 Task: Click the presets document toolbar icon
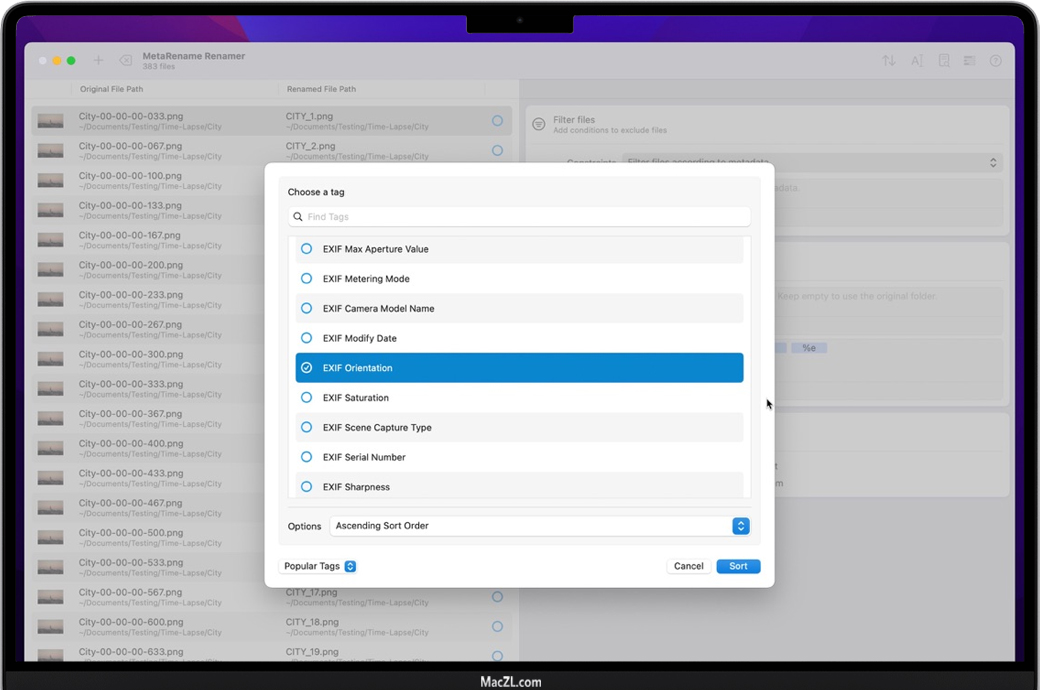coord(943,61)
